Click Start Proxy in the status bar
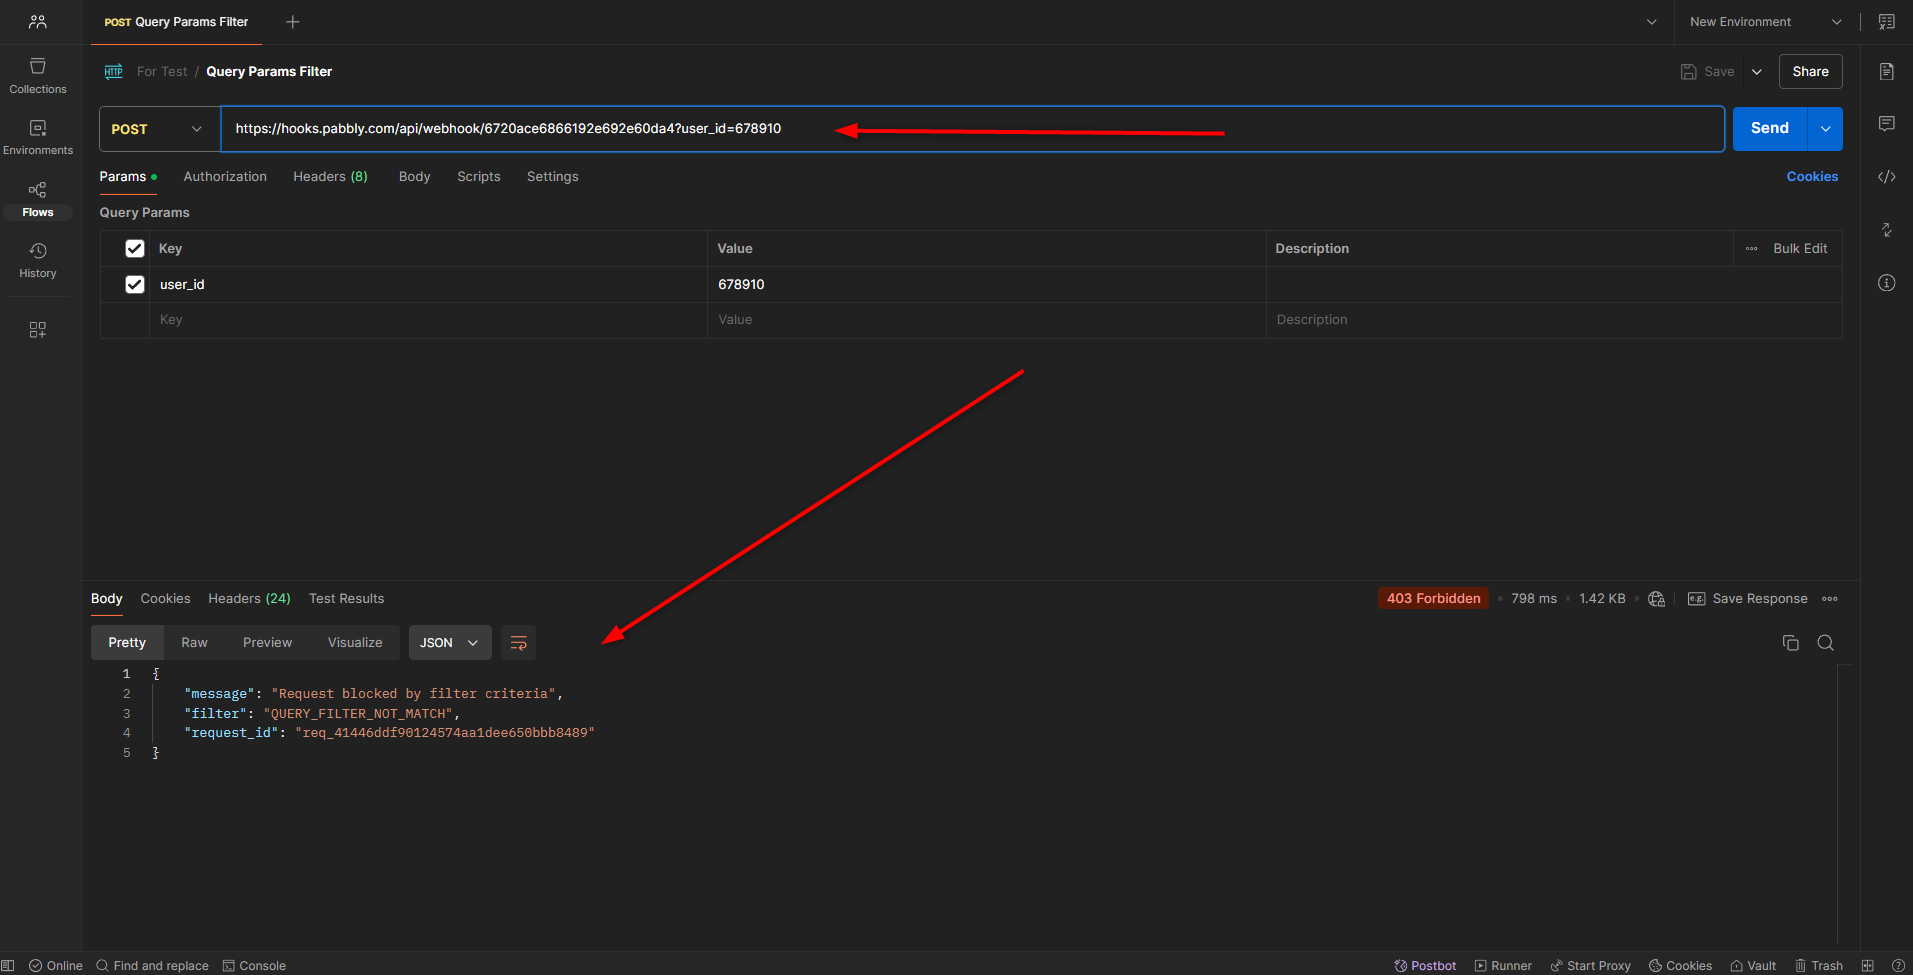This screenshot has height=975, width=1913. point(1590,965)
